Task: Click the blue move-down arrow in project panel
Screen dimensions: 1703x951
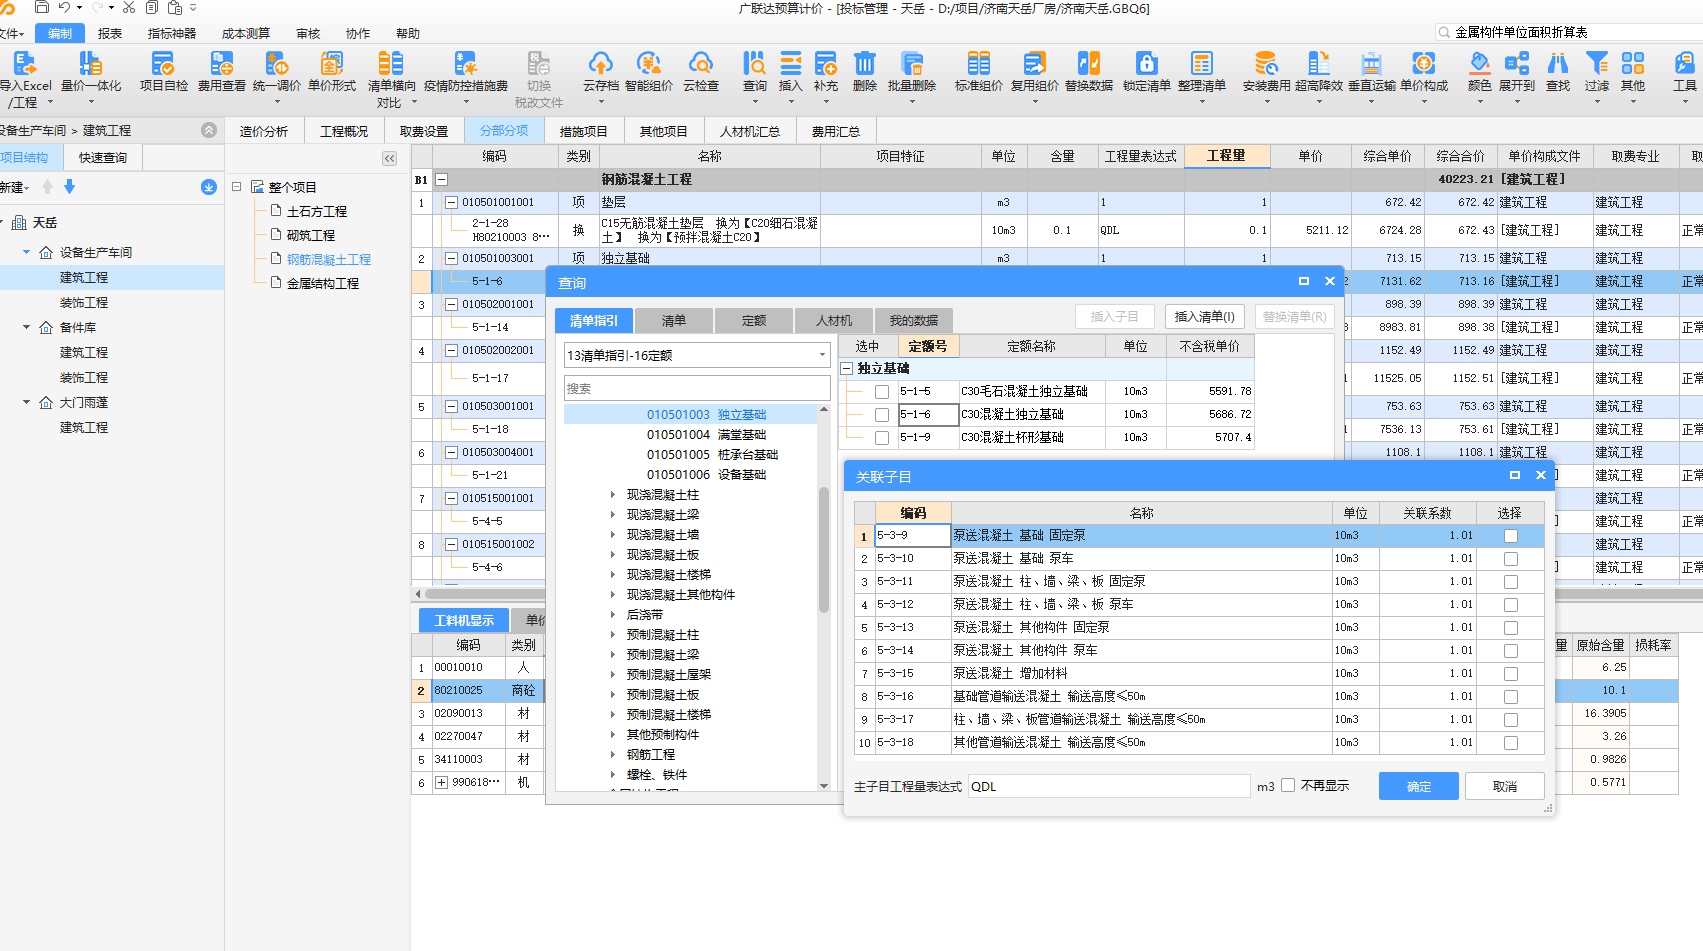Action: point(69,187)
